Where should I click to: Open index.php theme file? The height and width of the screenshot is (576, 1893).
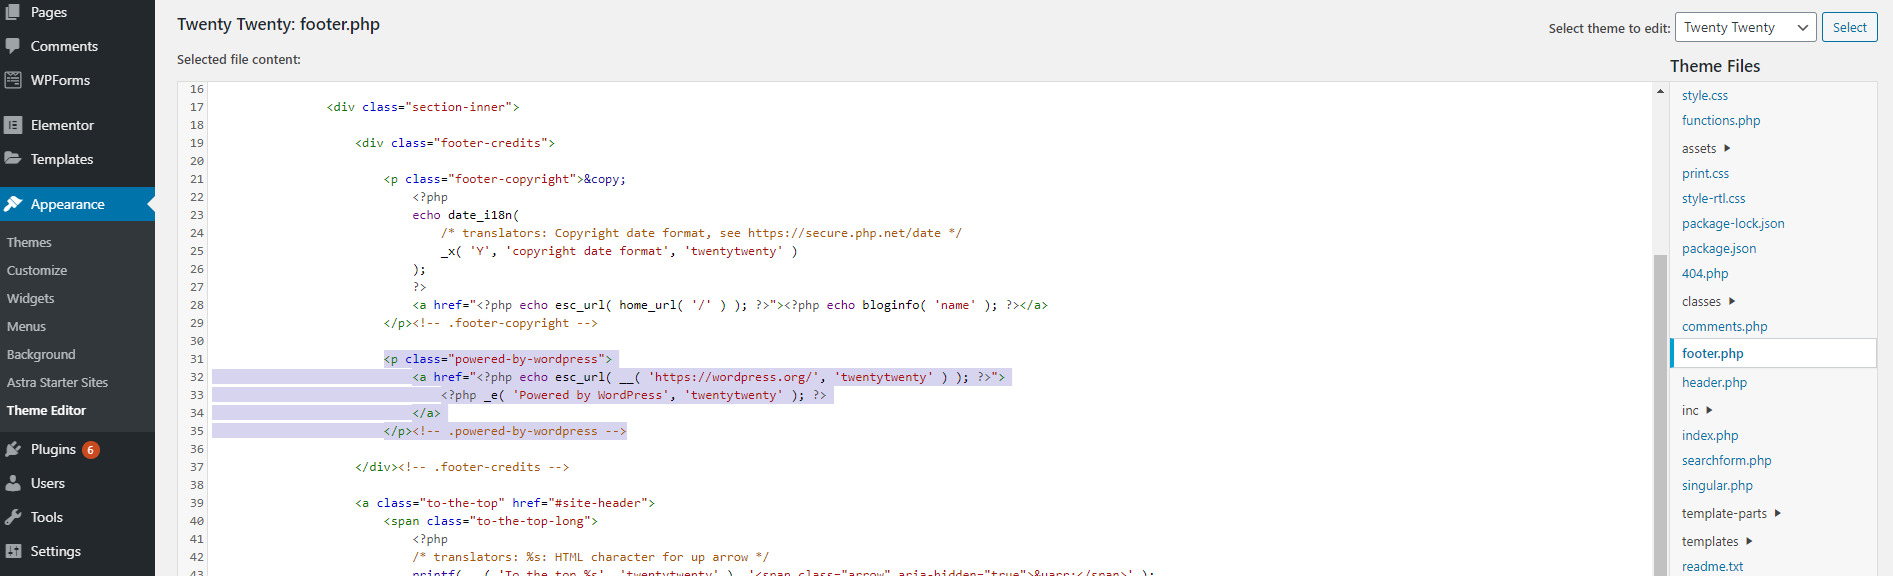(1710, 435)
